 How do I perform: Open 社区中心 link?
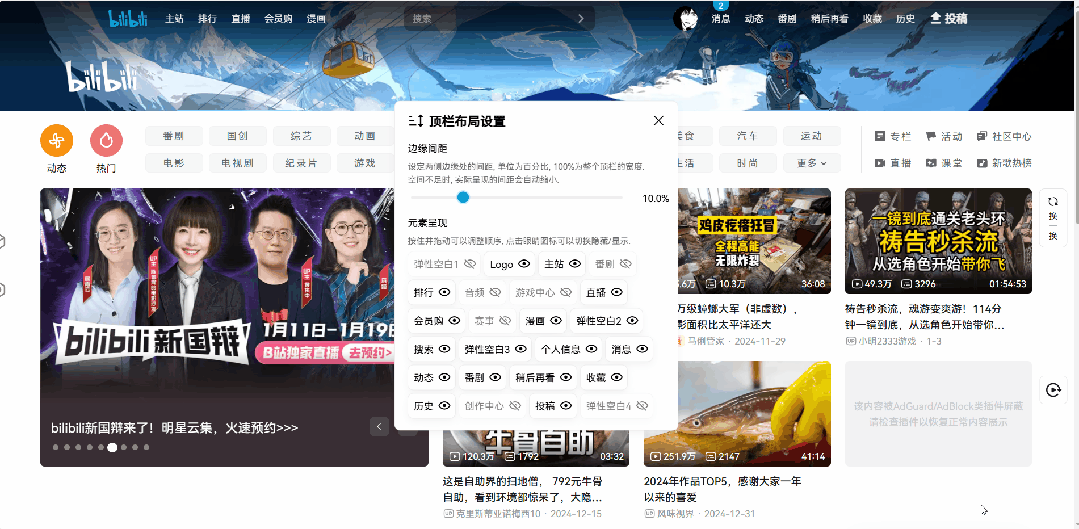[1004, 136]
